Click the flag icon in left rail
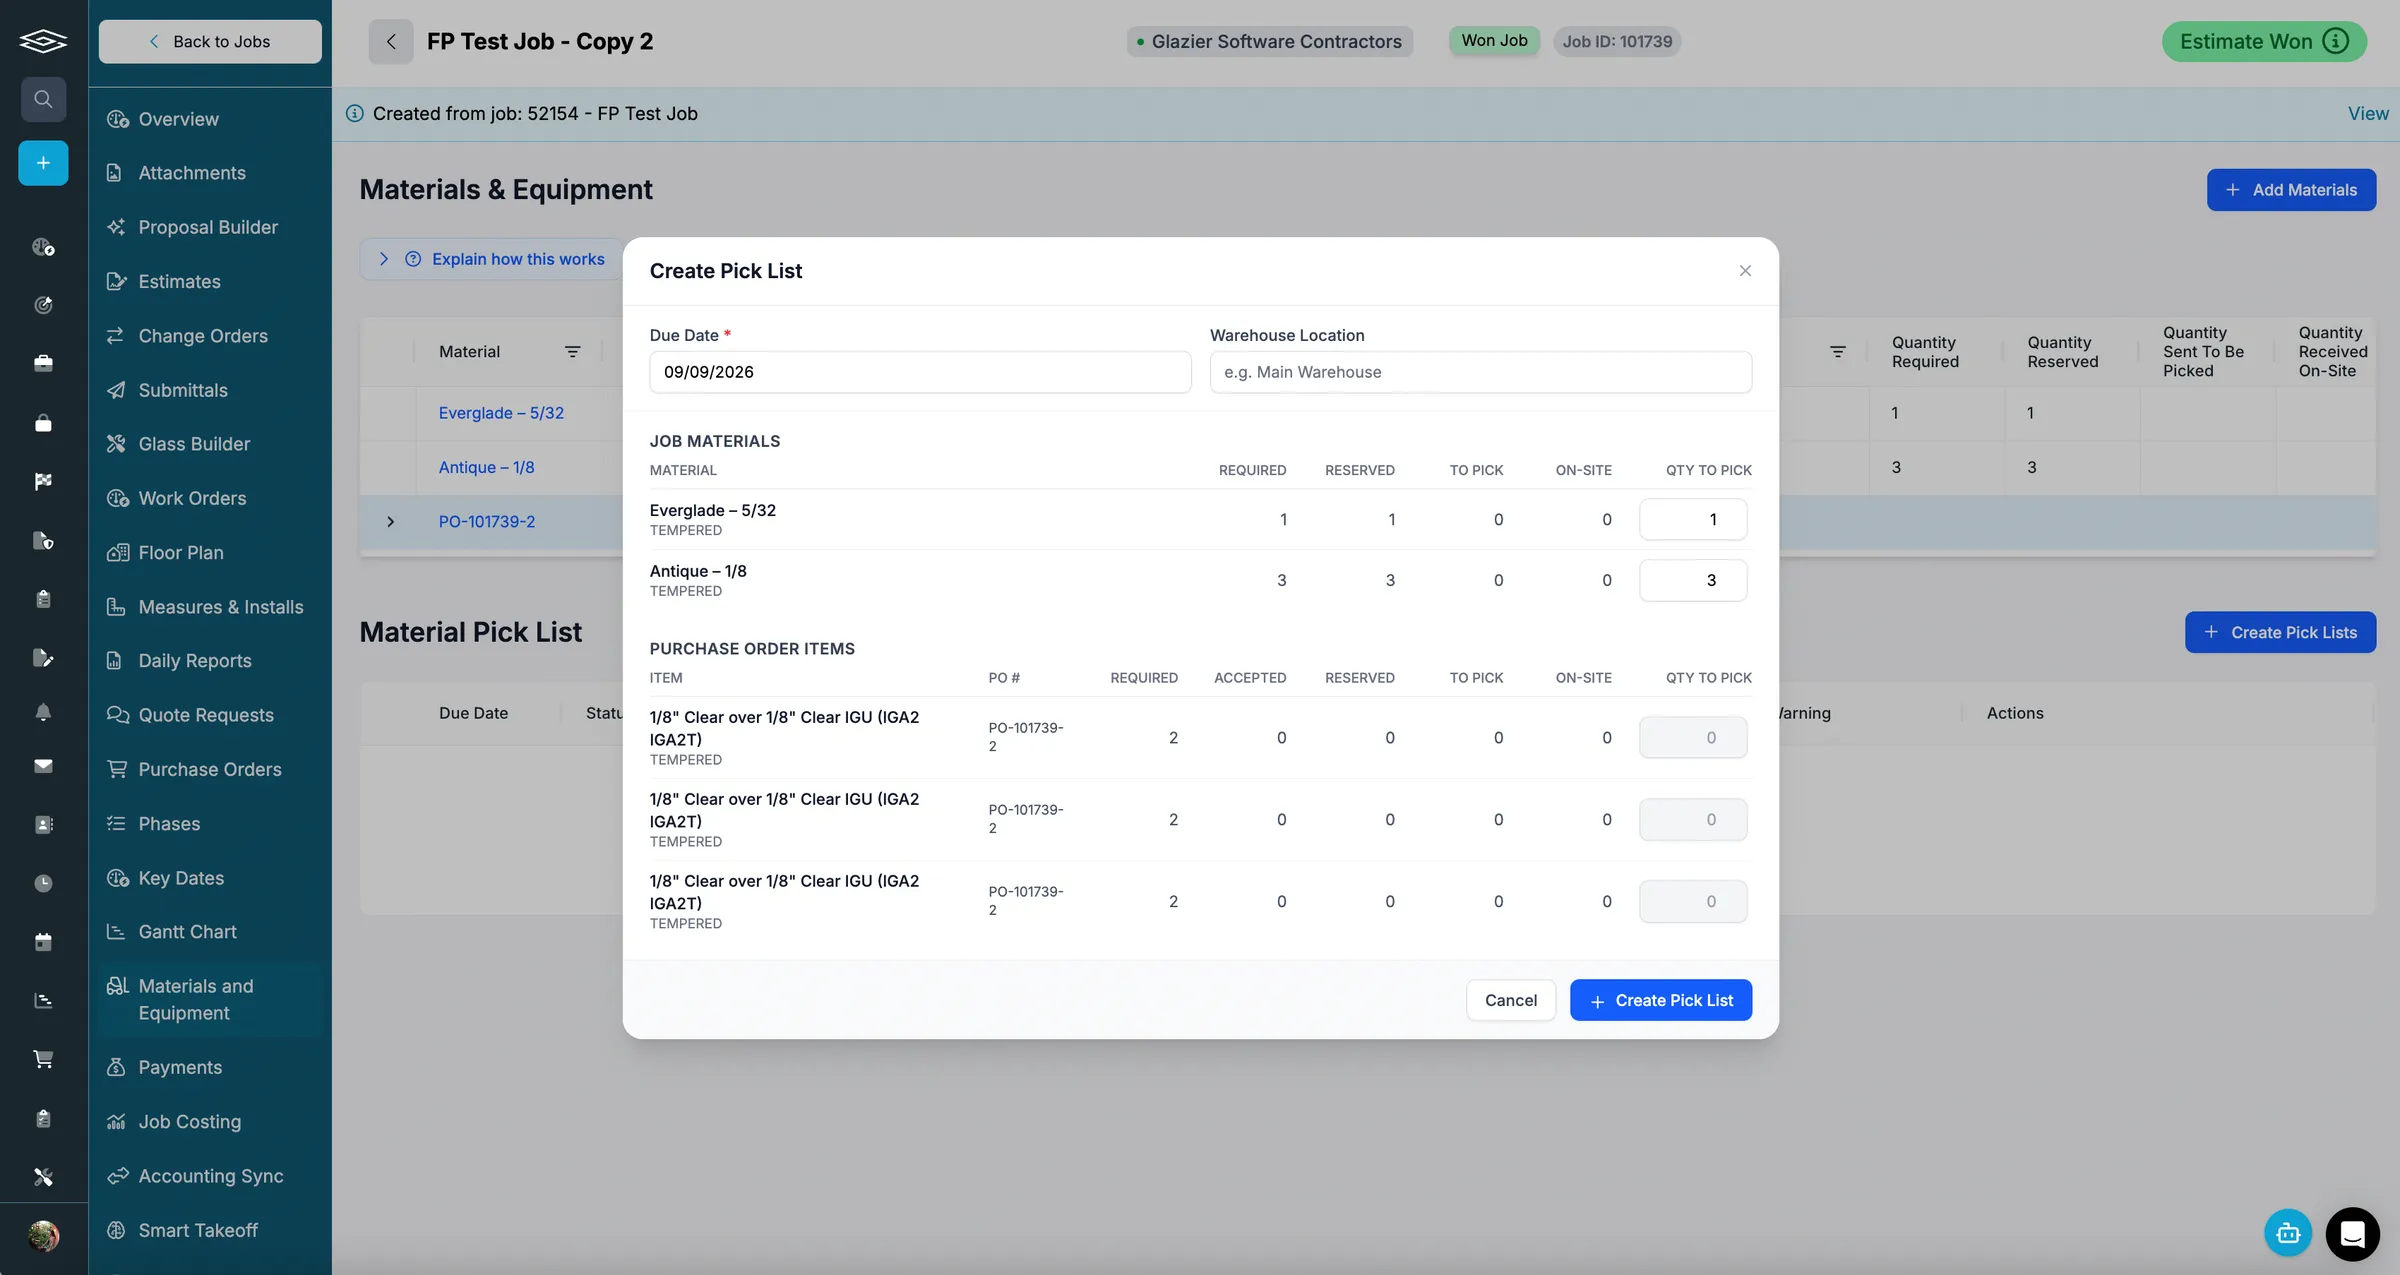The height and width of the screenshot is (1275, 2400). [43, 481]
